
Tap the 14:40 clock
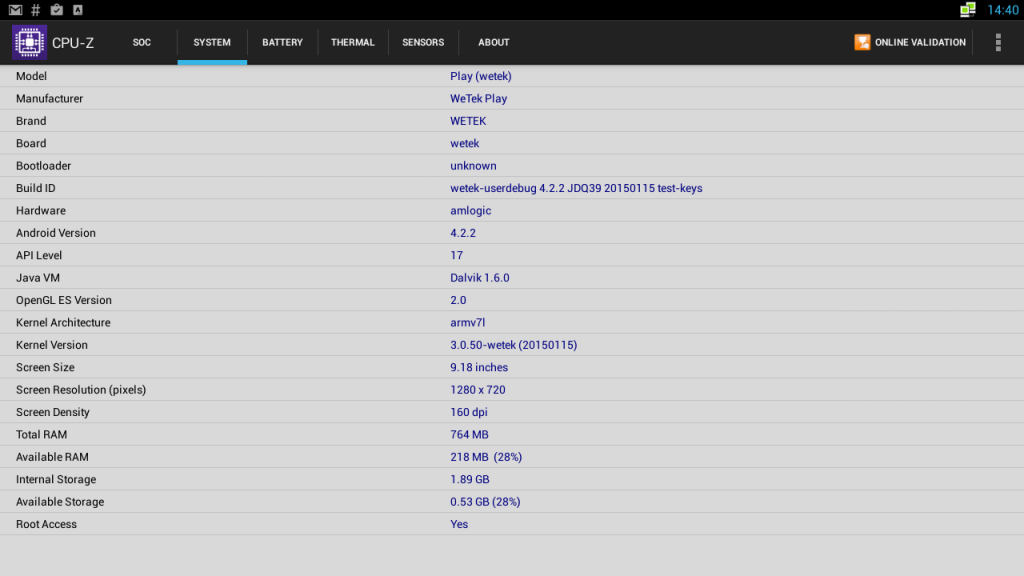[x=1002, y=10]
